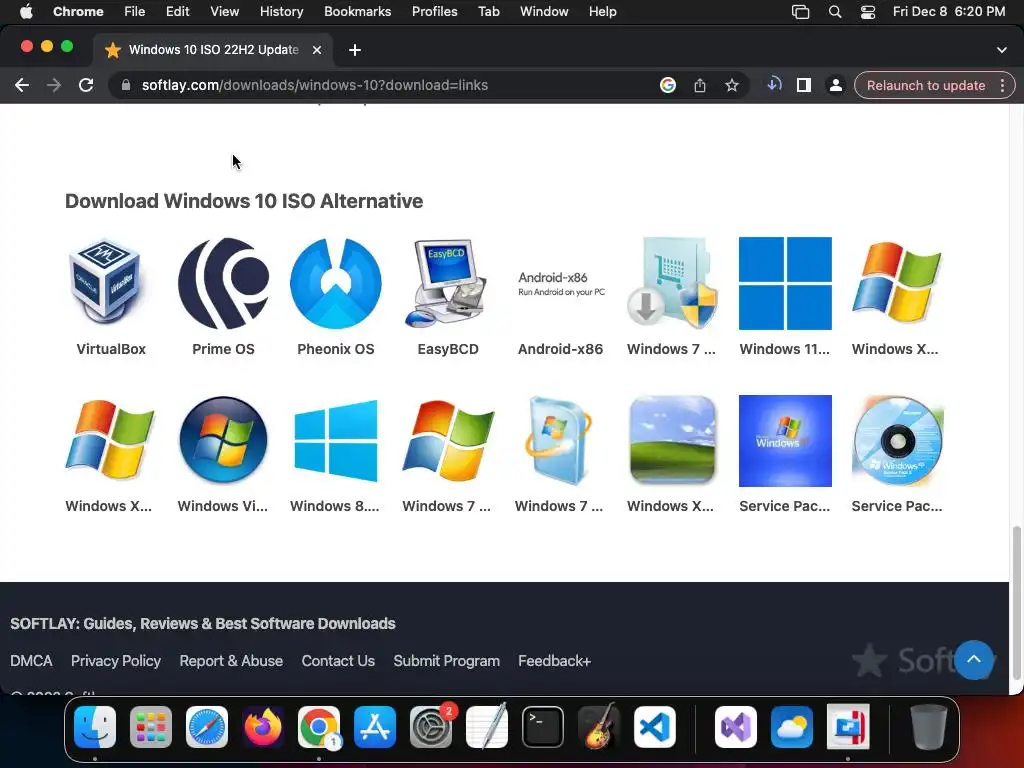1024x768 pixels.
Task: Open the Window menu
Action: [x=544, y=12]
